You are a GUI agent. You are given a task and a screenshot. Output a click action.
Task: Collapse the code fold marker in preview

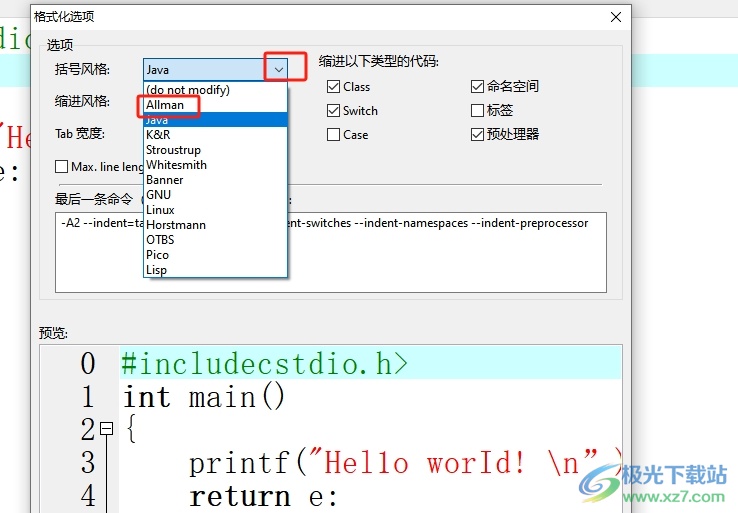coord(106,429)
